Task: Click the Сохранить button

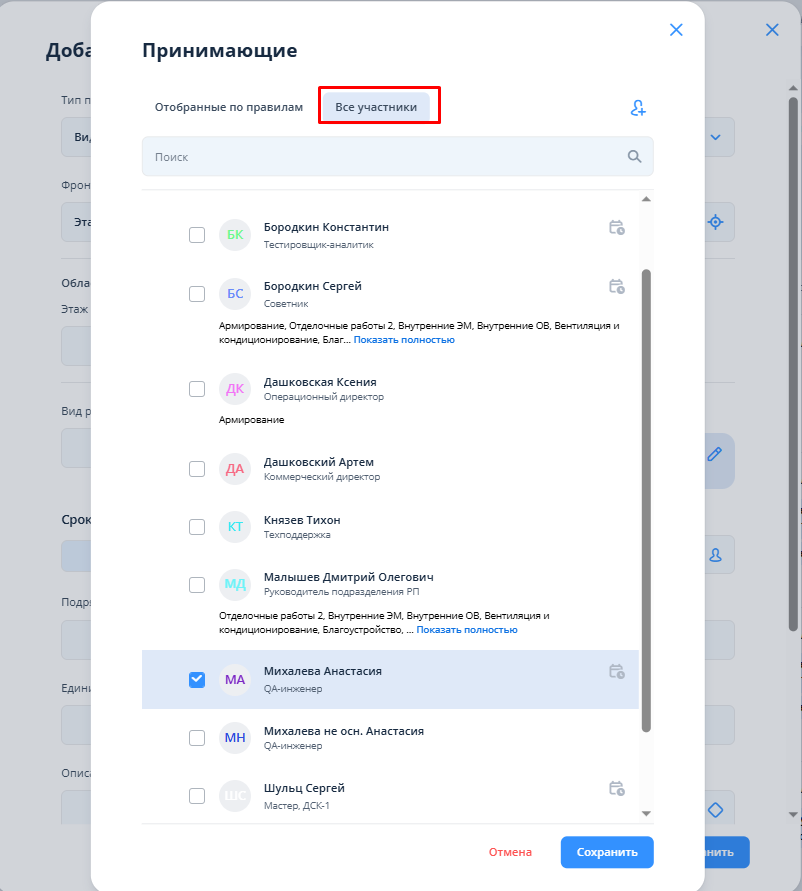Action: (x=607, y=852)
